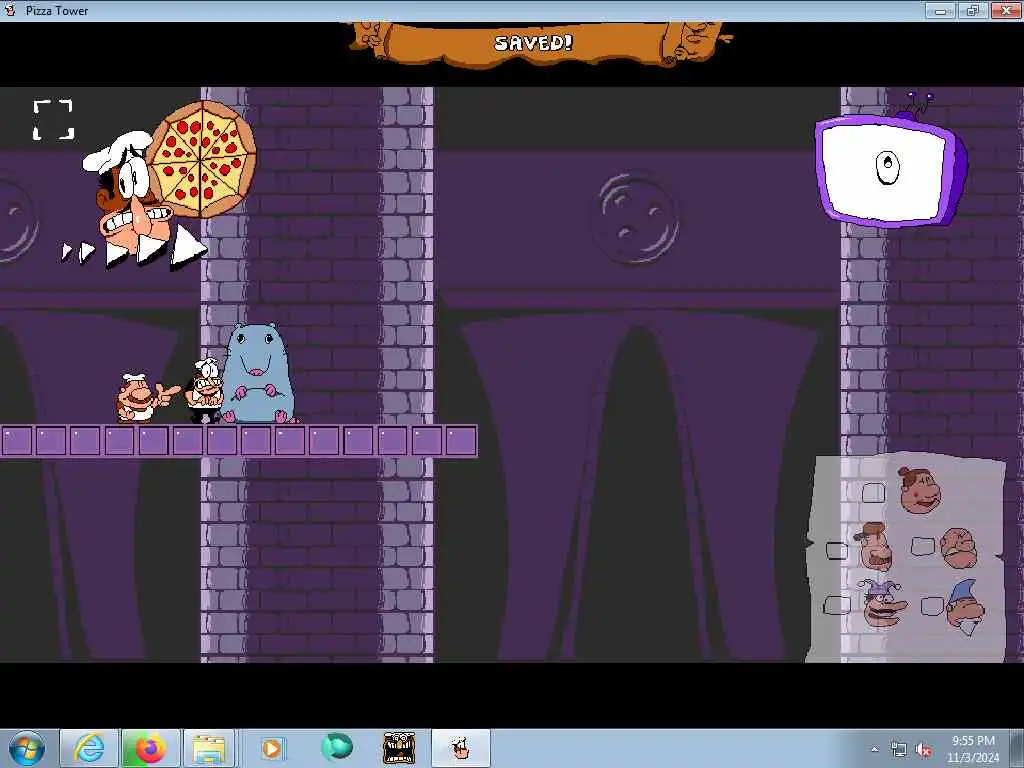Open the 9:55 PM clock and date

973,749
